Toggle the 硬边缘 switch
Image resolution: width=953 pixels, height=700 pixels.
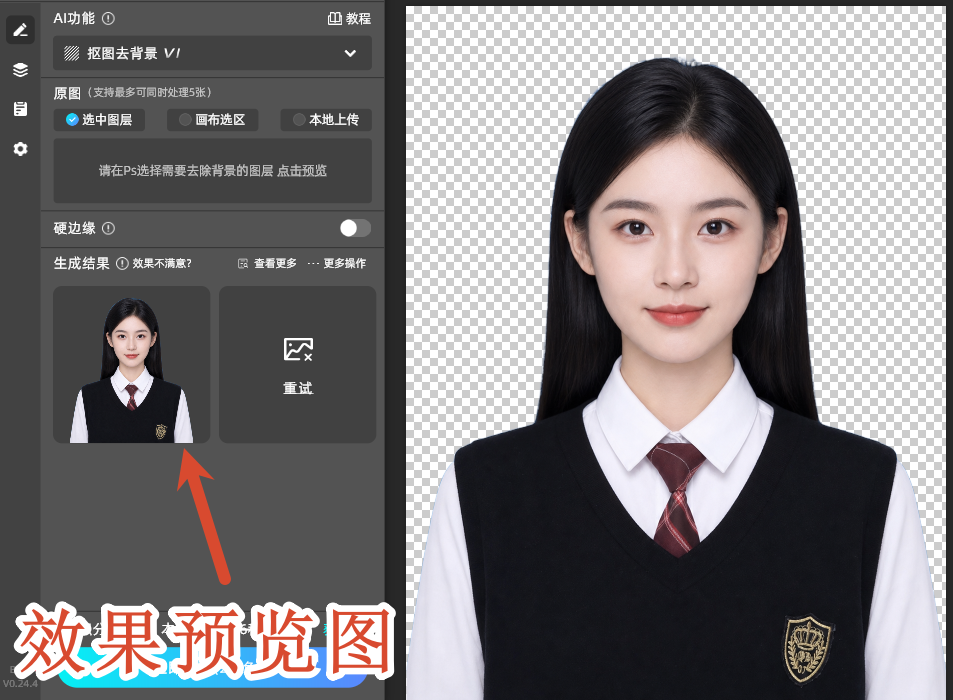(355, 228)
